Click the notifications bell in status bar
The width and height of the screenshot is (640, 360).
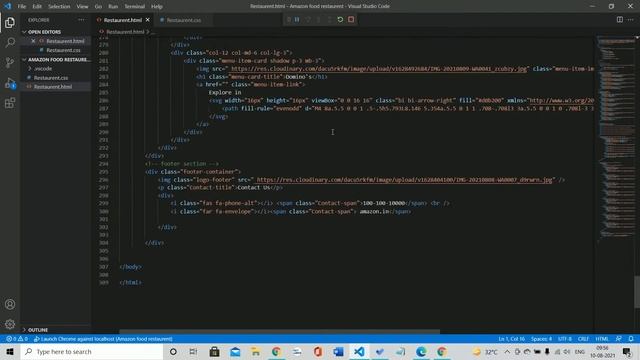[631, 339]
